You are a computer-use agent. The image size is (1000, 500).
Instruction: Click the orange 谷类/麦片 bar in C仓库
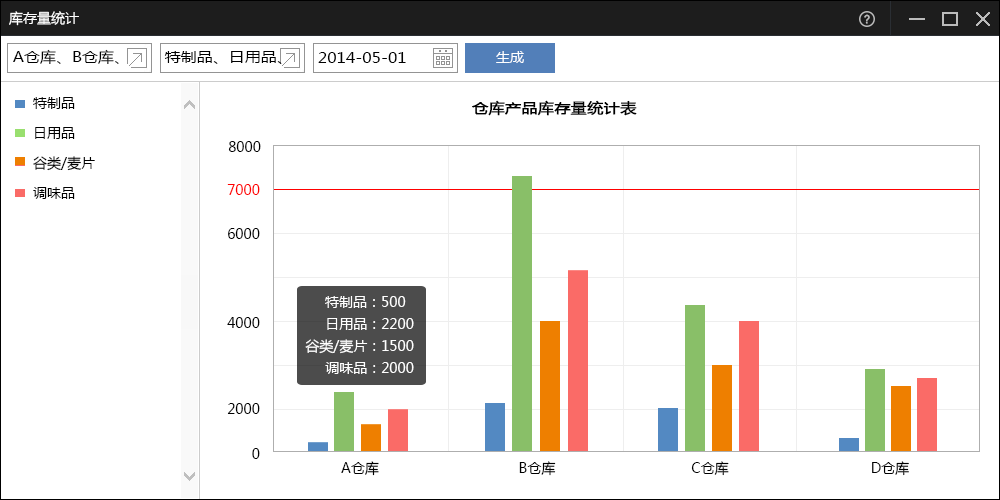tap(722, 408)
